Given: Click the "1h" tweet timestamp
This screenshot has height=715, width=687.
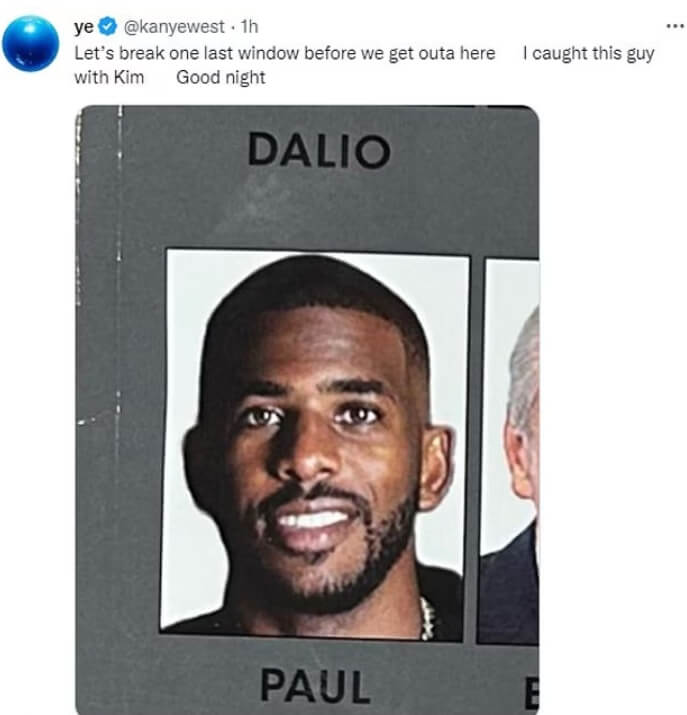Looking at the screenshot, I should pyautogui.click(x=249, y=27).
